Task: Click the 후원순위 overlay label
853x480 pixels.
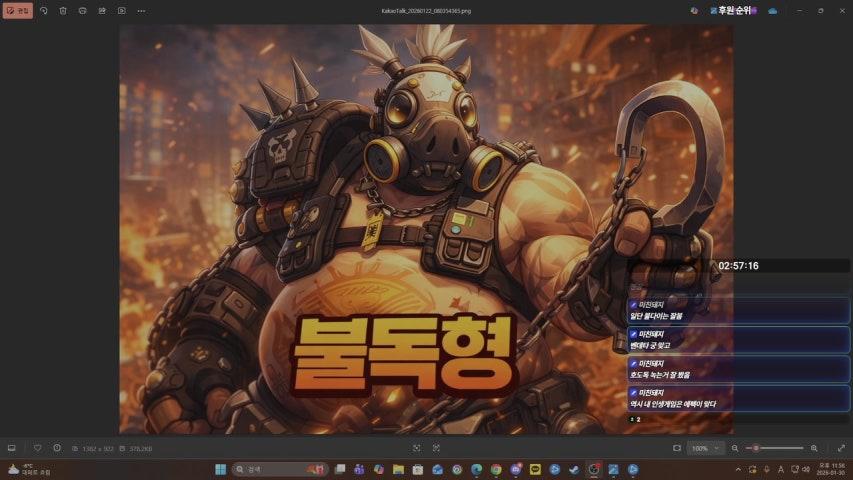Action: [734, 10]
